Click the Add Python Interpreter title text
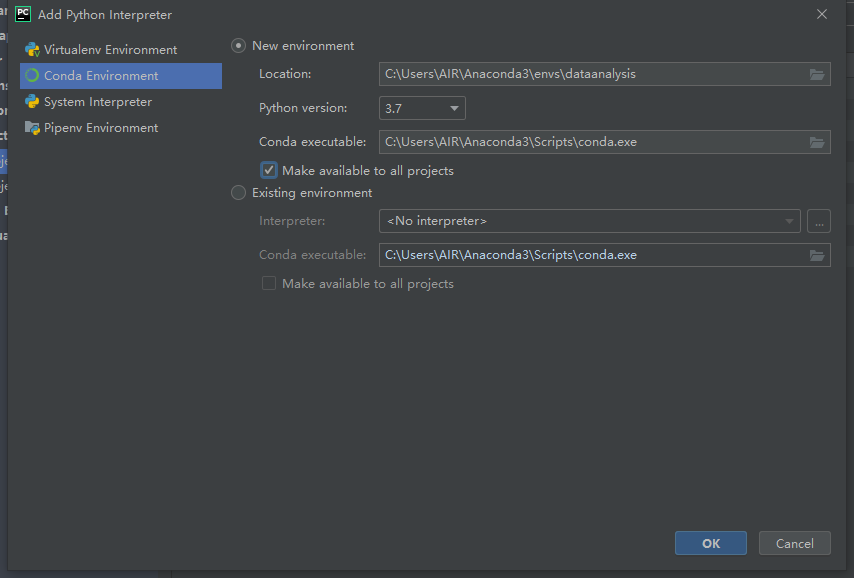 [x=105, y=15]
